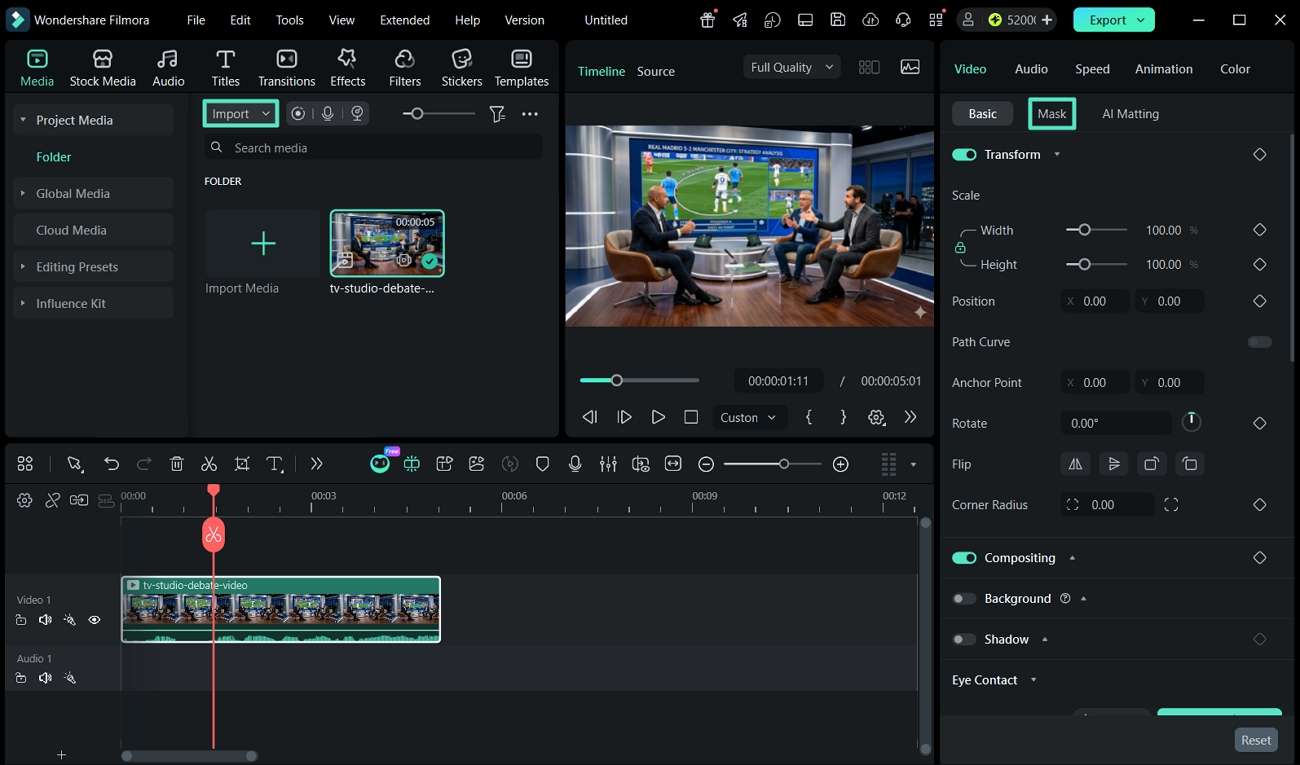Click the preview playback progress slider
Viewport: 1300px width, 765px height.
(640, 380)
